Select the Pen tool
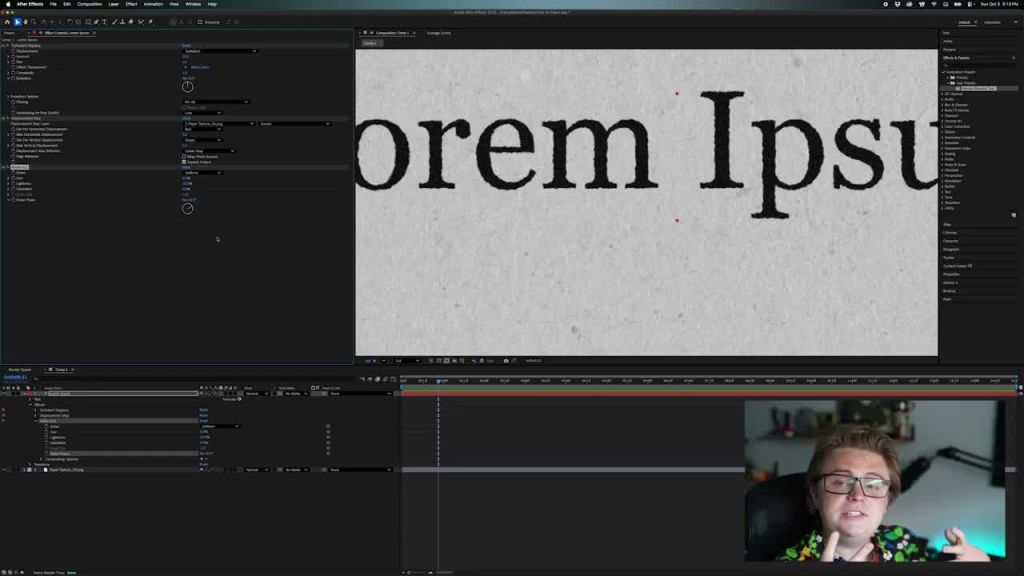Image resolution: width=1024 pixels, height=576 pixels. point(96,22)
